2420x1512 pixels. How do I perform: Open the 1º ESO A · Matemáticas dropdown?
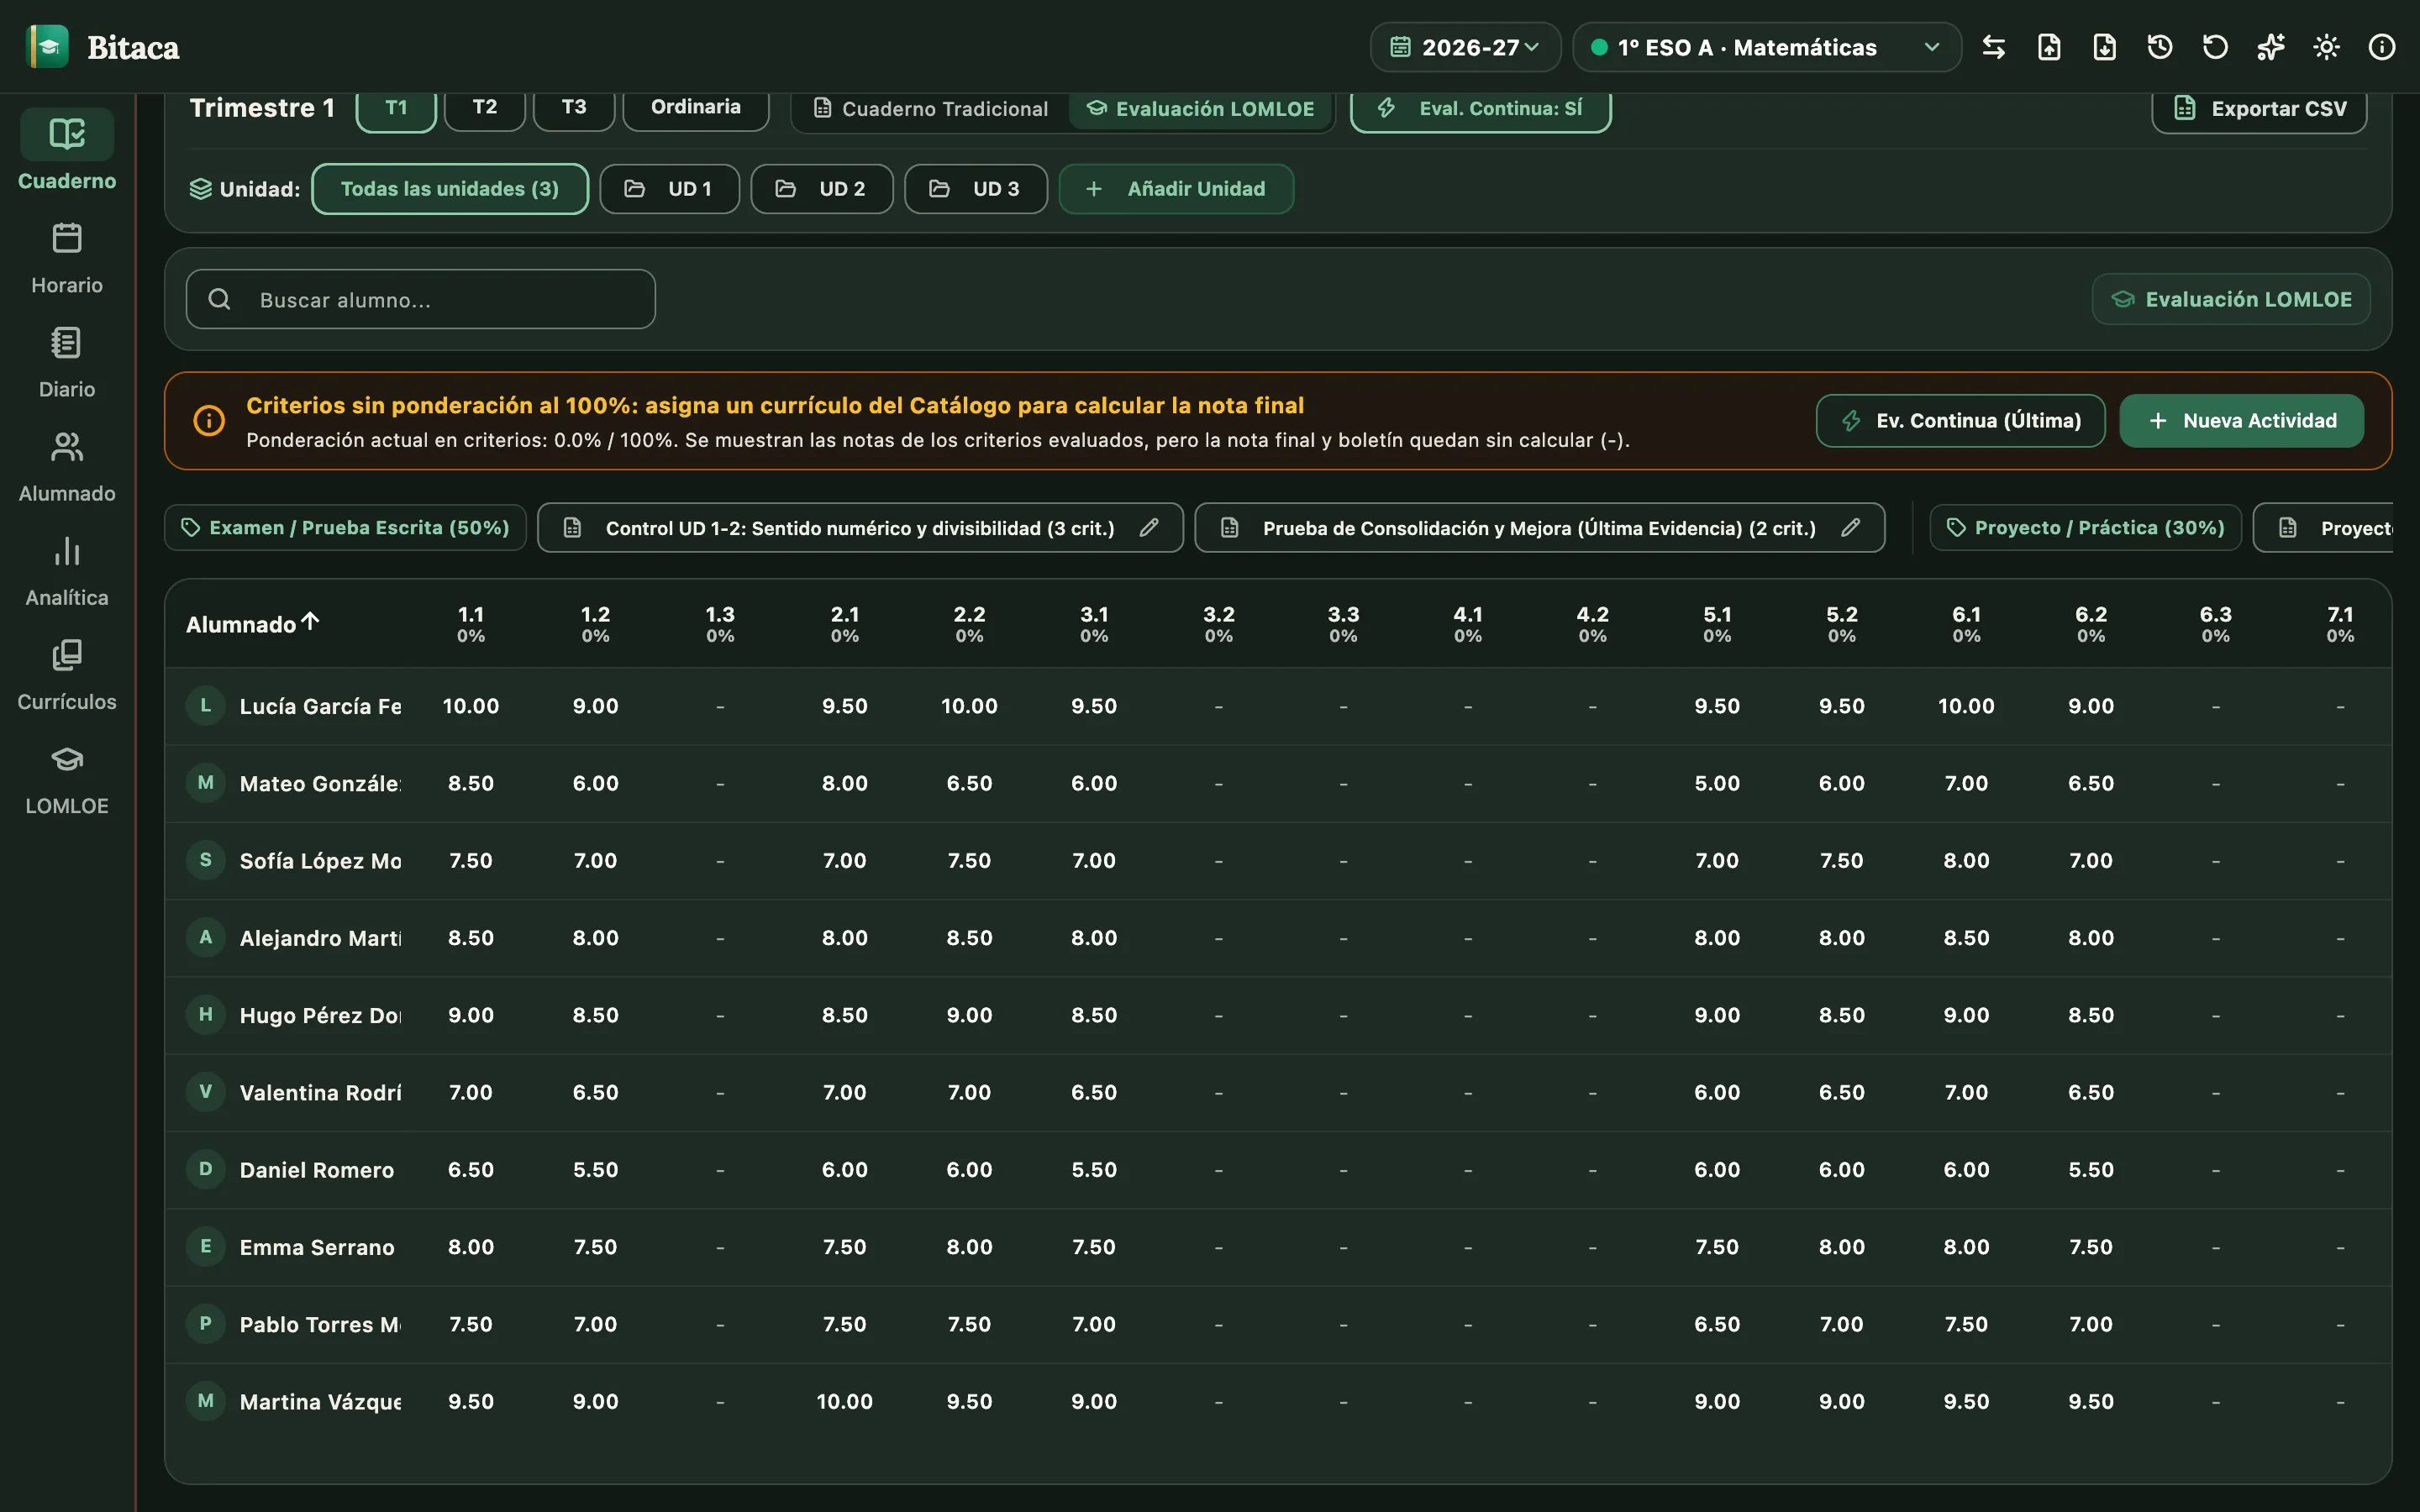pos(1766,47)
